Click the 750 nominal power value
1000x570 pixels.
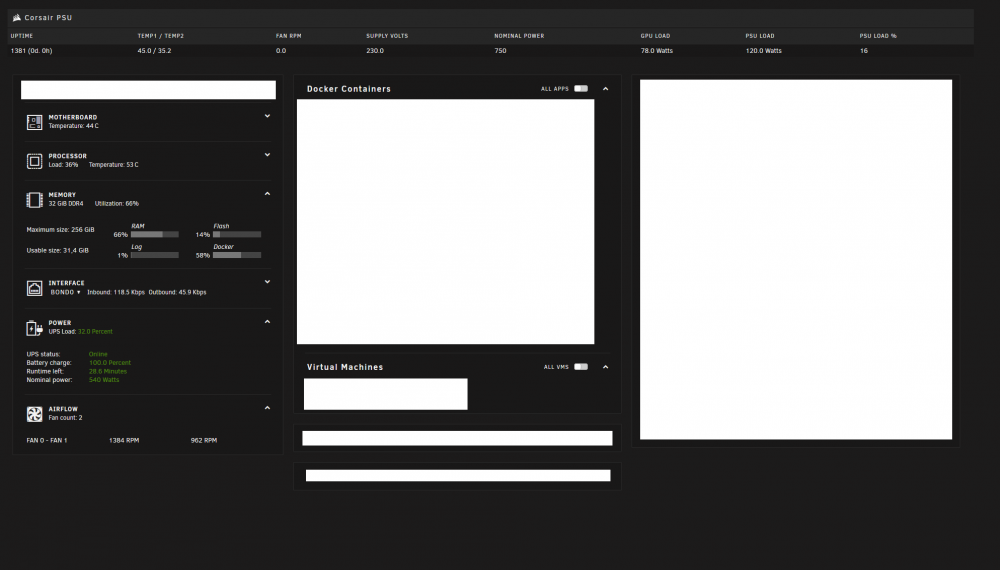tap(500, 50)
